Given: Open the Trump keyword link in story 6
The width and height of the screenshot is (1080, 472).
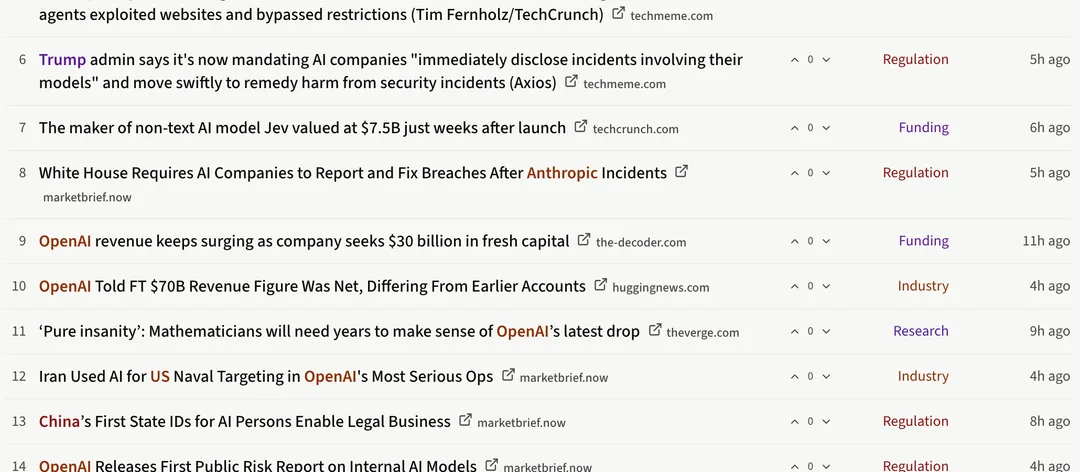Looking at the screenshot, I should 63,60.
